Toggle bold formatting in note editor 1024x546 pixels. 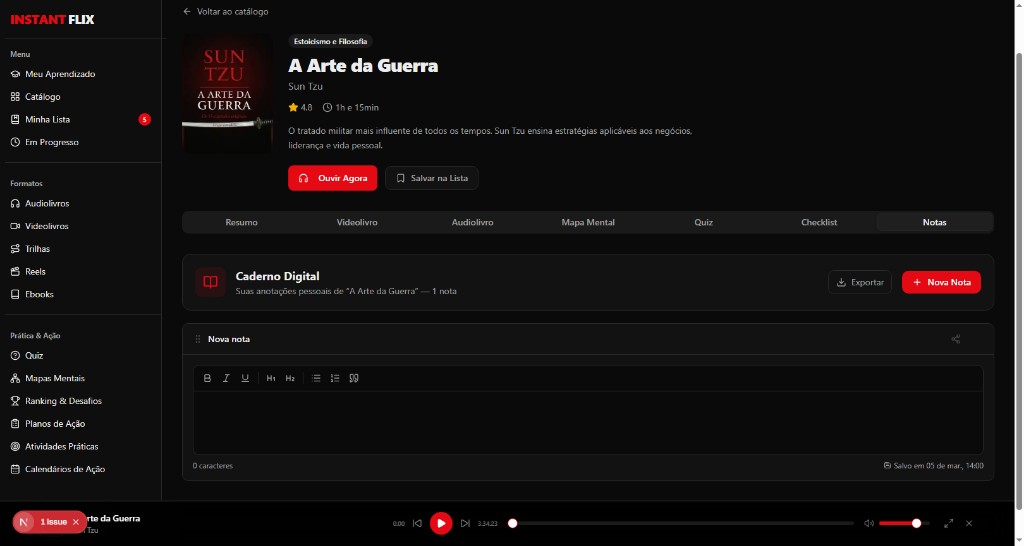[207, 378]
